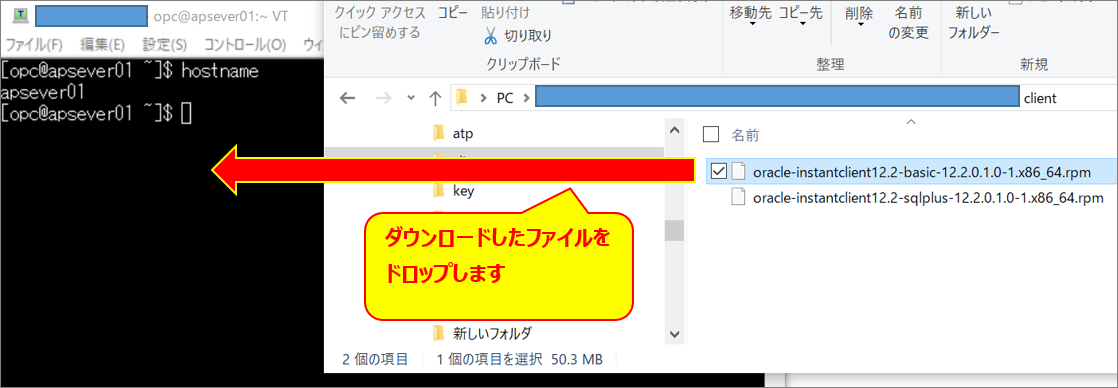Go up one folder level arrow
This screenshot has width=1118, height=388.
coord(435,98)
